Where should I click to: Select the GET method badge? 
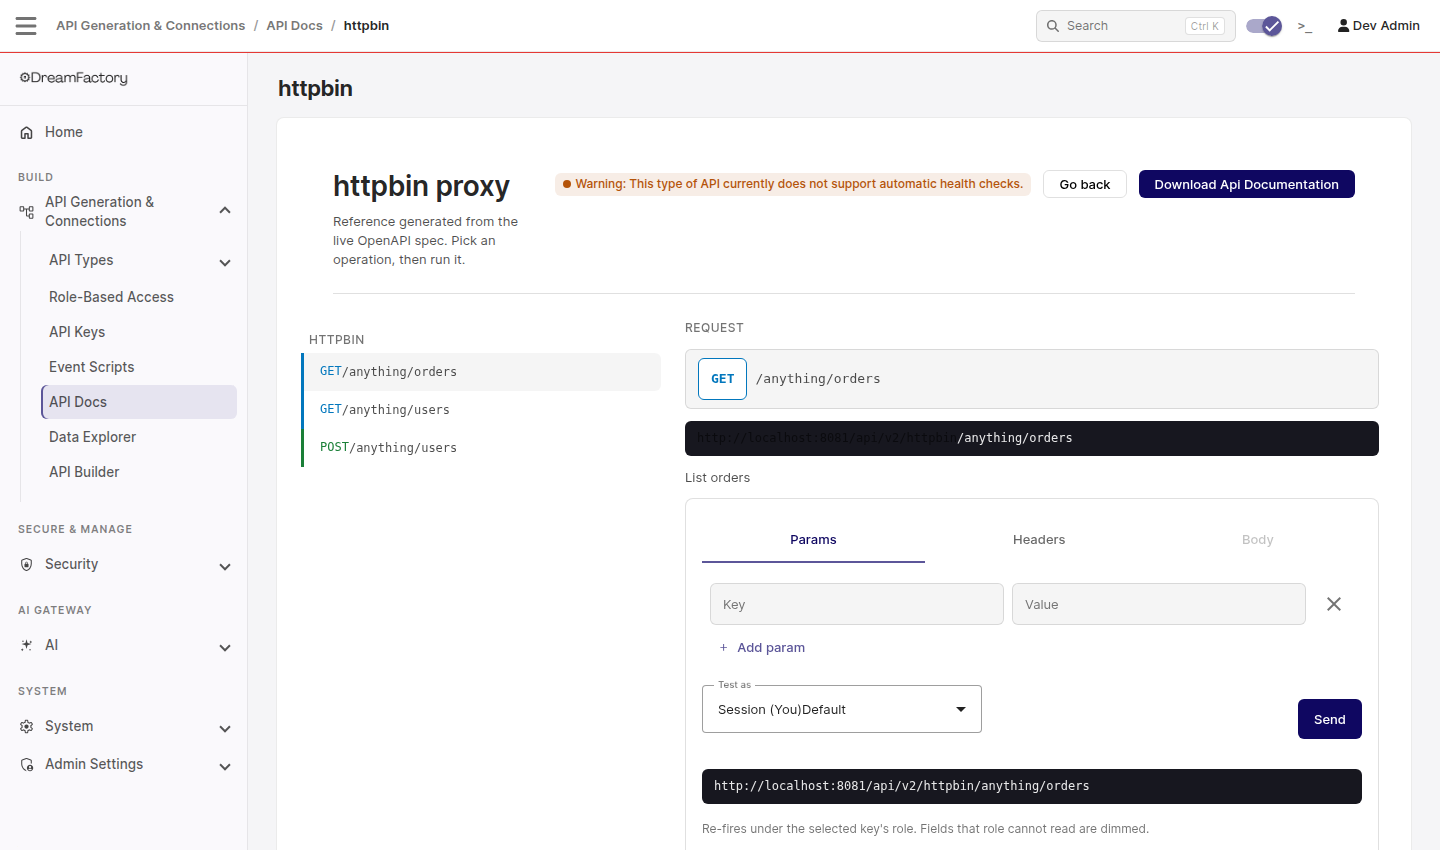point(722,379)
